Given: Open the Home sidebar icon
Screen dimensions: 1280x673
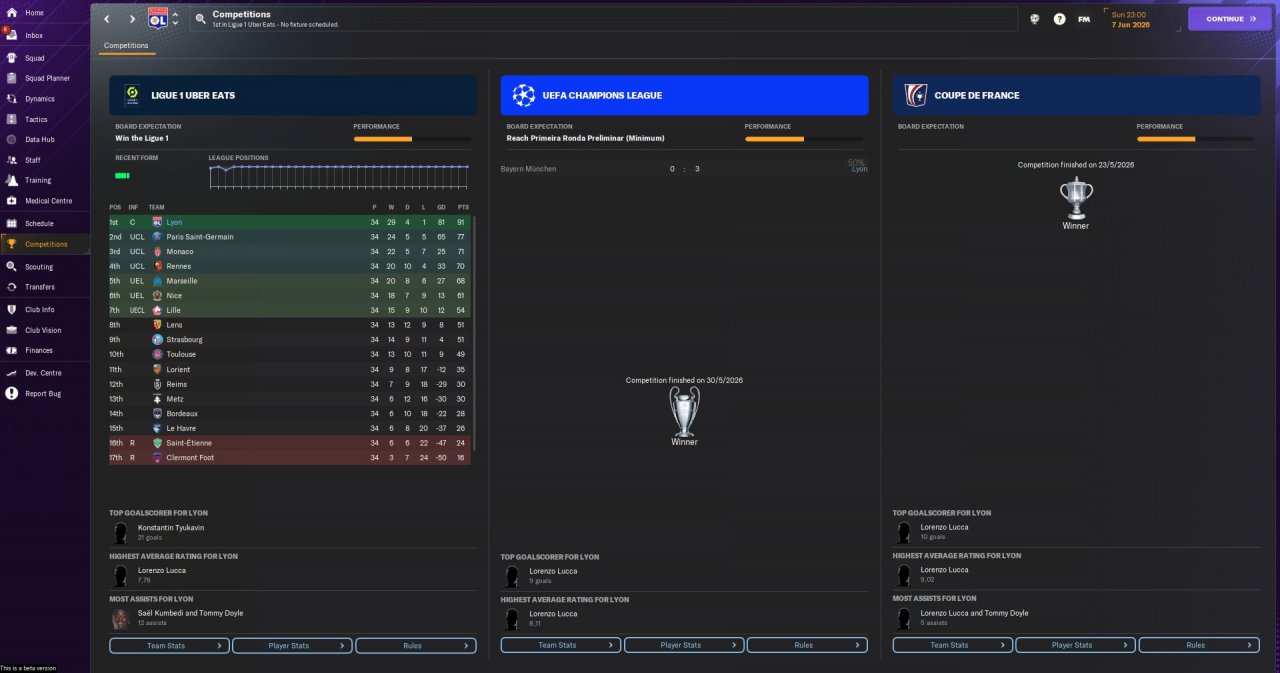Looking at the screenshot, I should (x=11, y=13).
